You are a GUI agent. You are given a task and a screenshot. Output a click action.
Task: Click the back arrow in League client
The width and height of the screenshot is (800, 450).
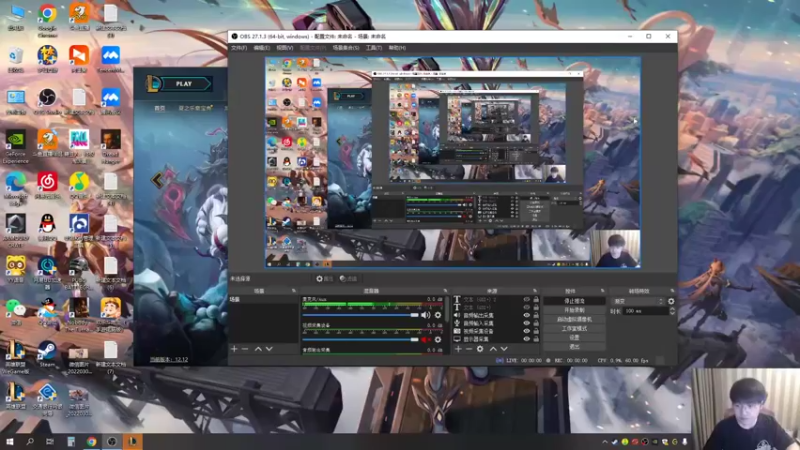tap(157, 179)
